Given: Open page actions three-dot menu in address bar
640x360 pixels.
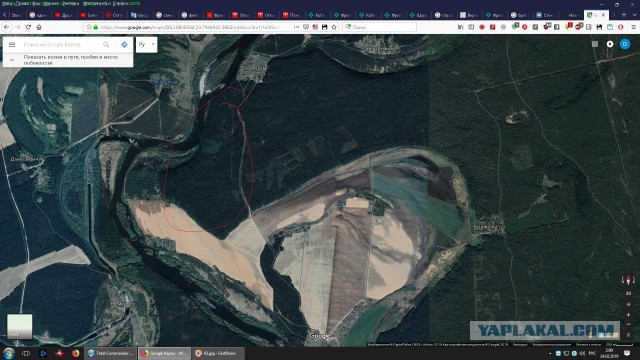Looking at the screenshot, I should (296, 27).
